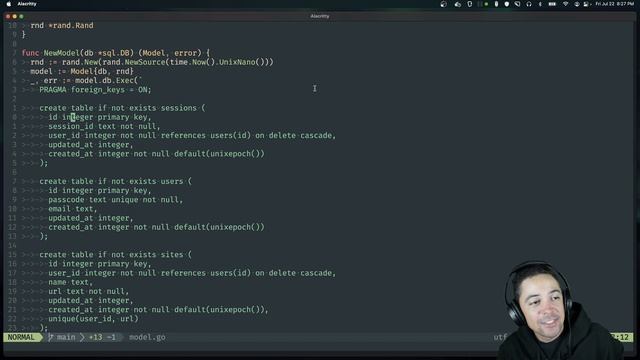Click the green dot indicator in menu bar

point(486,4)
